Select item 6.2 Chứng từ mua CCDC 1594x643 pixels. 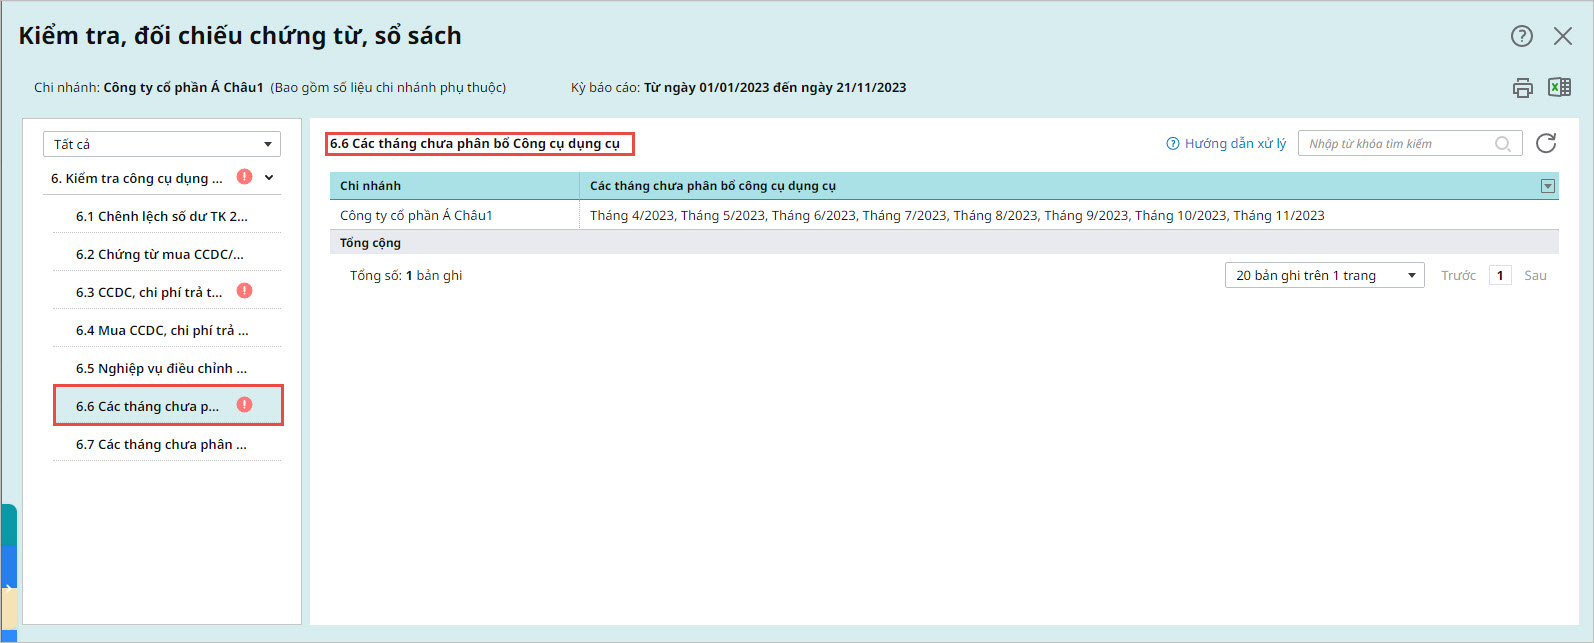click(x=159, y=254)
